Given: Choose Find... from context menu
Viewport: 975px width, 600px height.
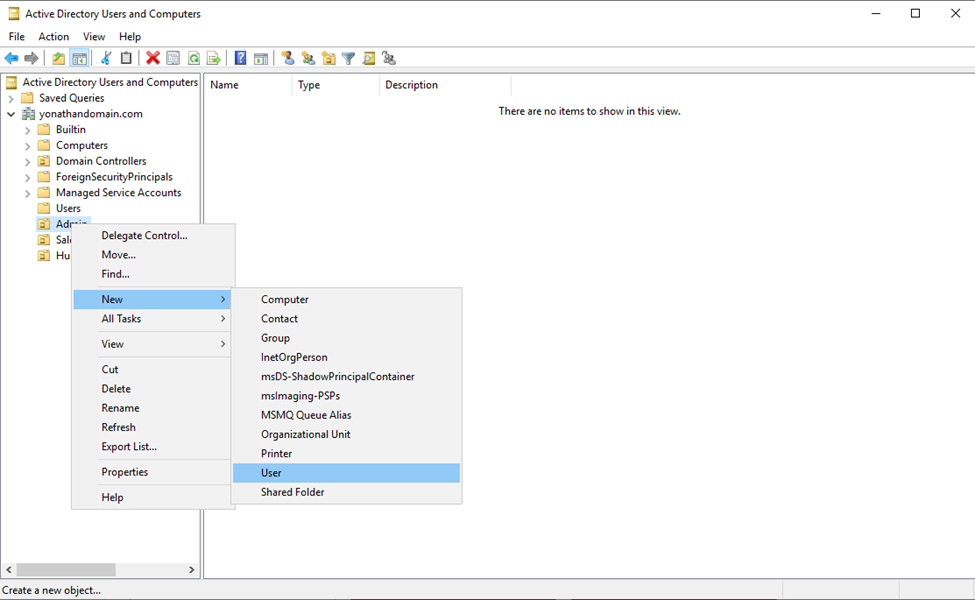Looking at the screenshot, I should coord(152,274).
